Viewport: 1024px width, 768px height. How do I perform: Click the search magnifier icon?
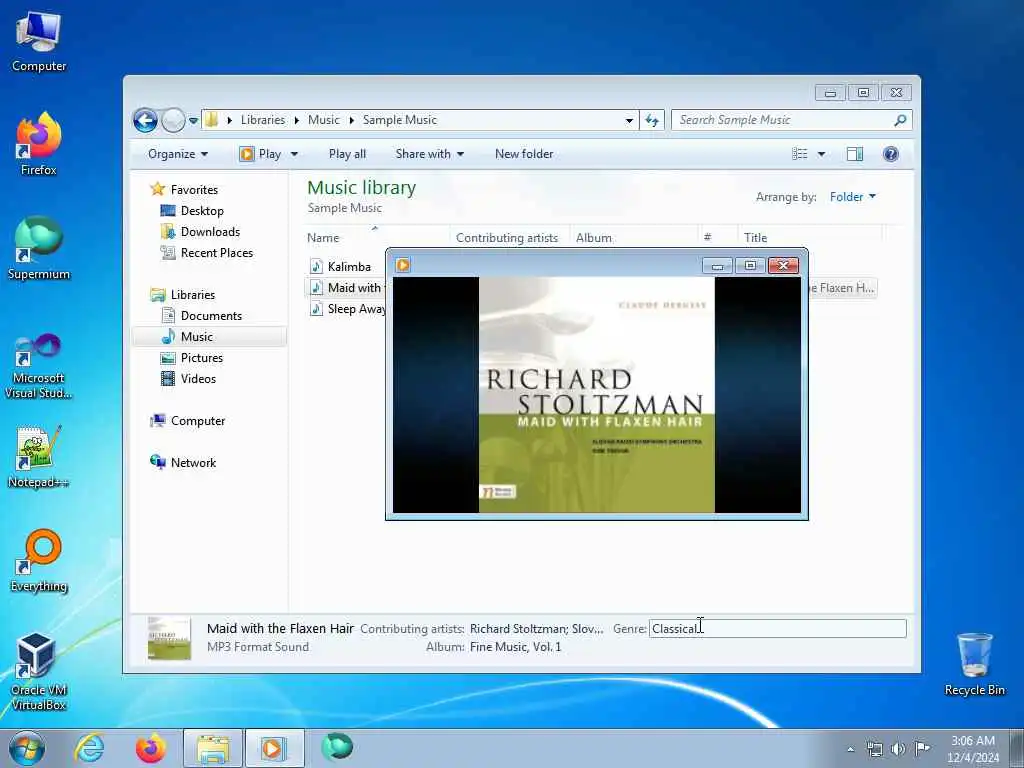point(901,120)
